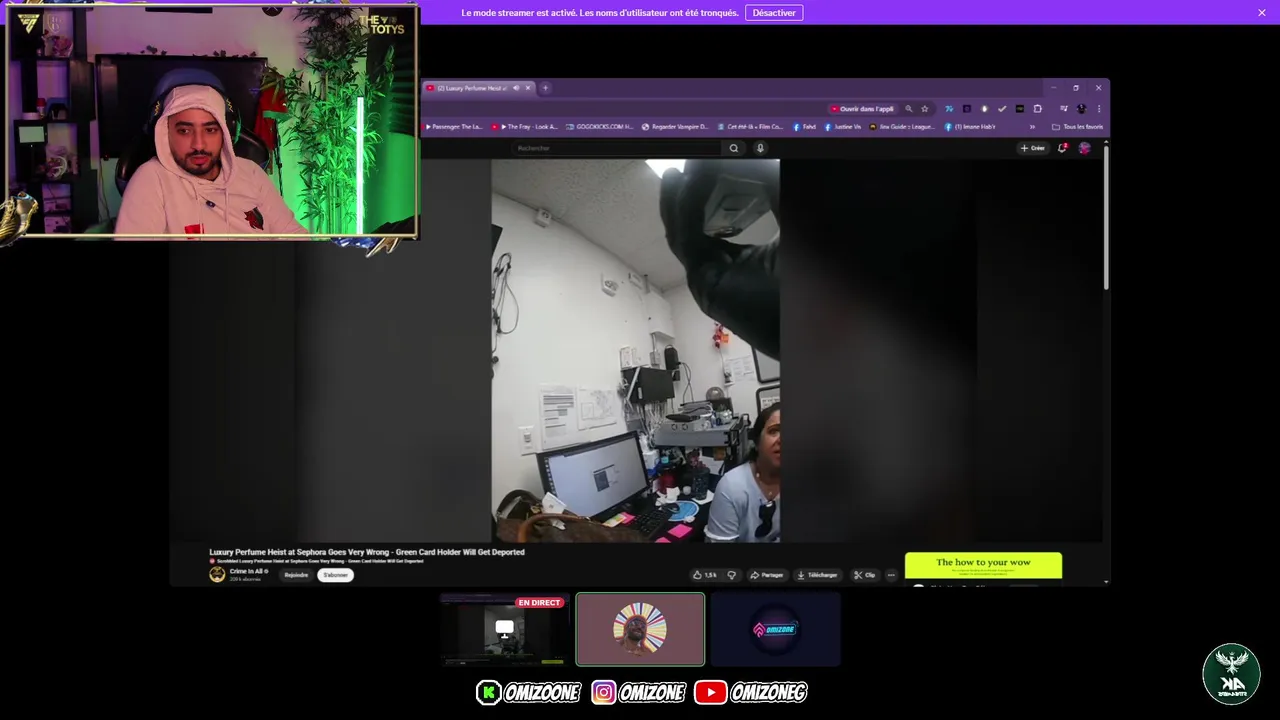Click the YouTube page vertical scrollbar
This screenshot has height=720, width=1280.
[1106, 220]
